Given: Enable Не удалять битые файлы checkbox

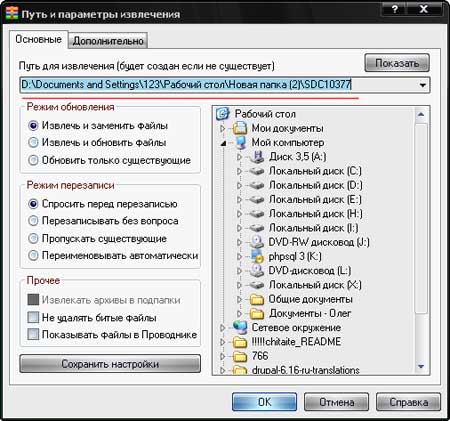Looking at the screenshot, I should [33, 317].
